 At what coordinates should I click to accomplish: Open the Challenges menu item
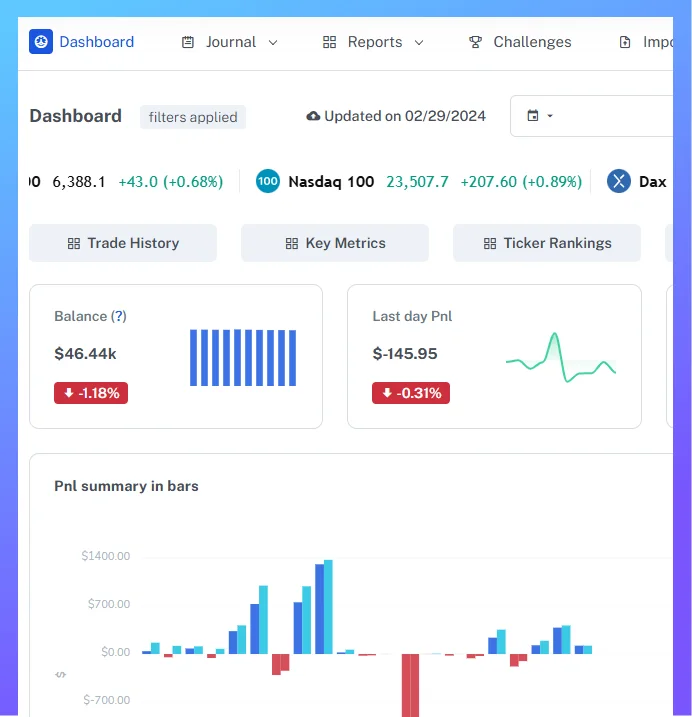(x=532, y=42)
